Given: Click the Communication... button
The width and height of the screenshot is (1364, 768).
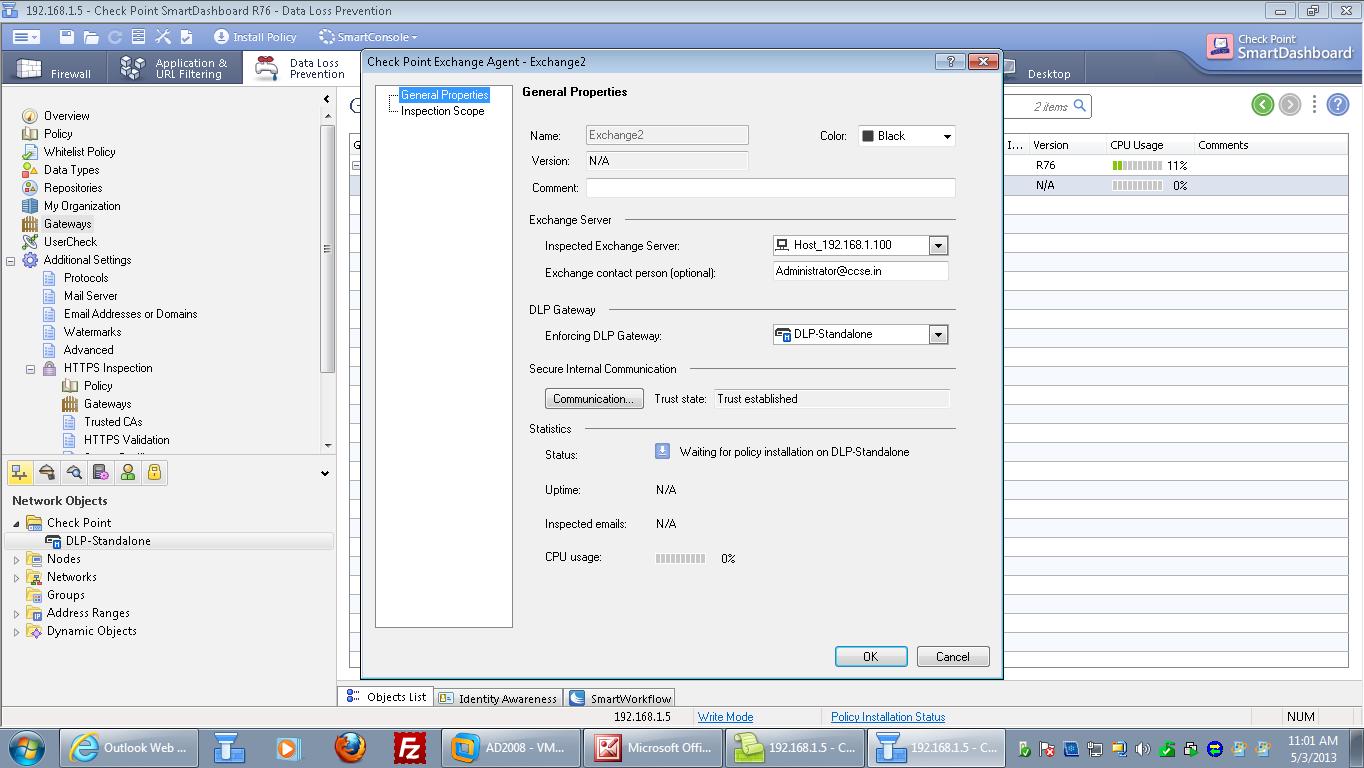Looking at the screenshot, I should click(594, 399).
